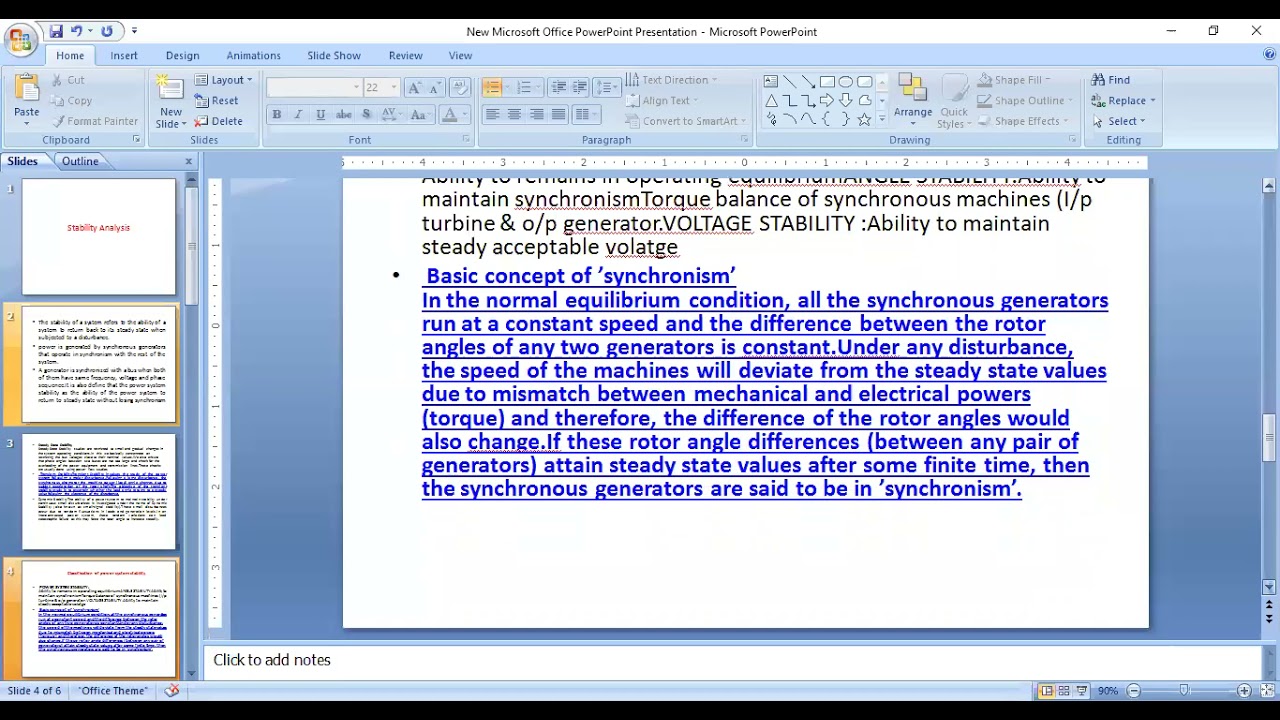The height and width of the screenshot is (720, 1280).
Task: Align text to the right
Action: pyautogui.click(x=537, y=115)
